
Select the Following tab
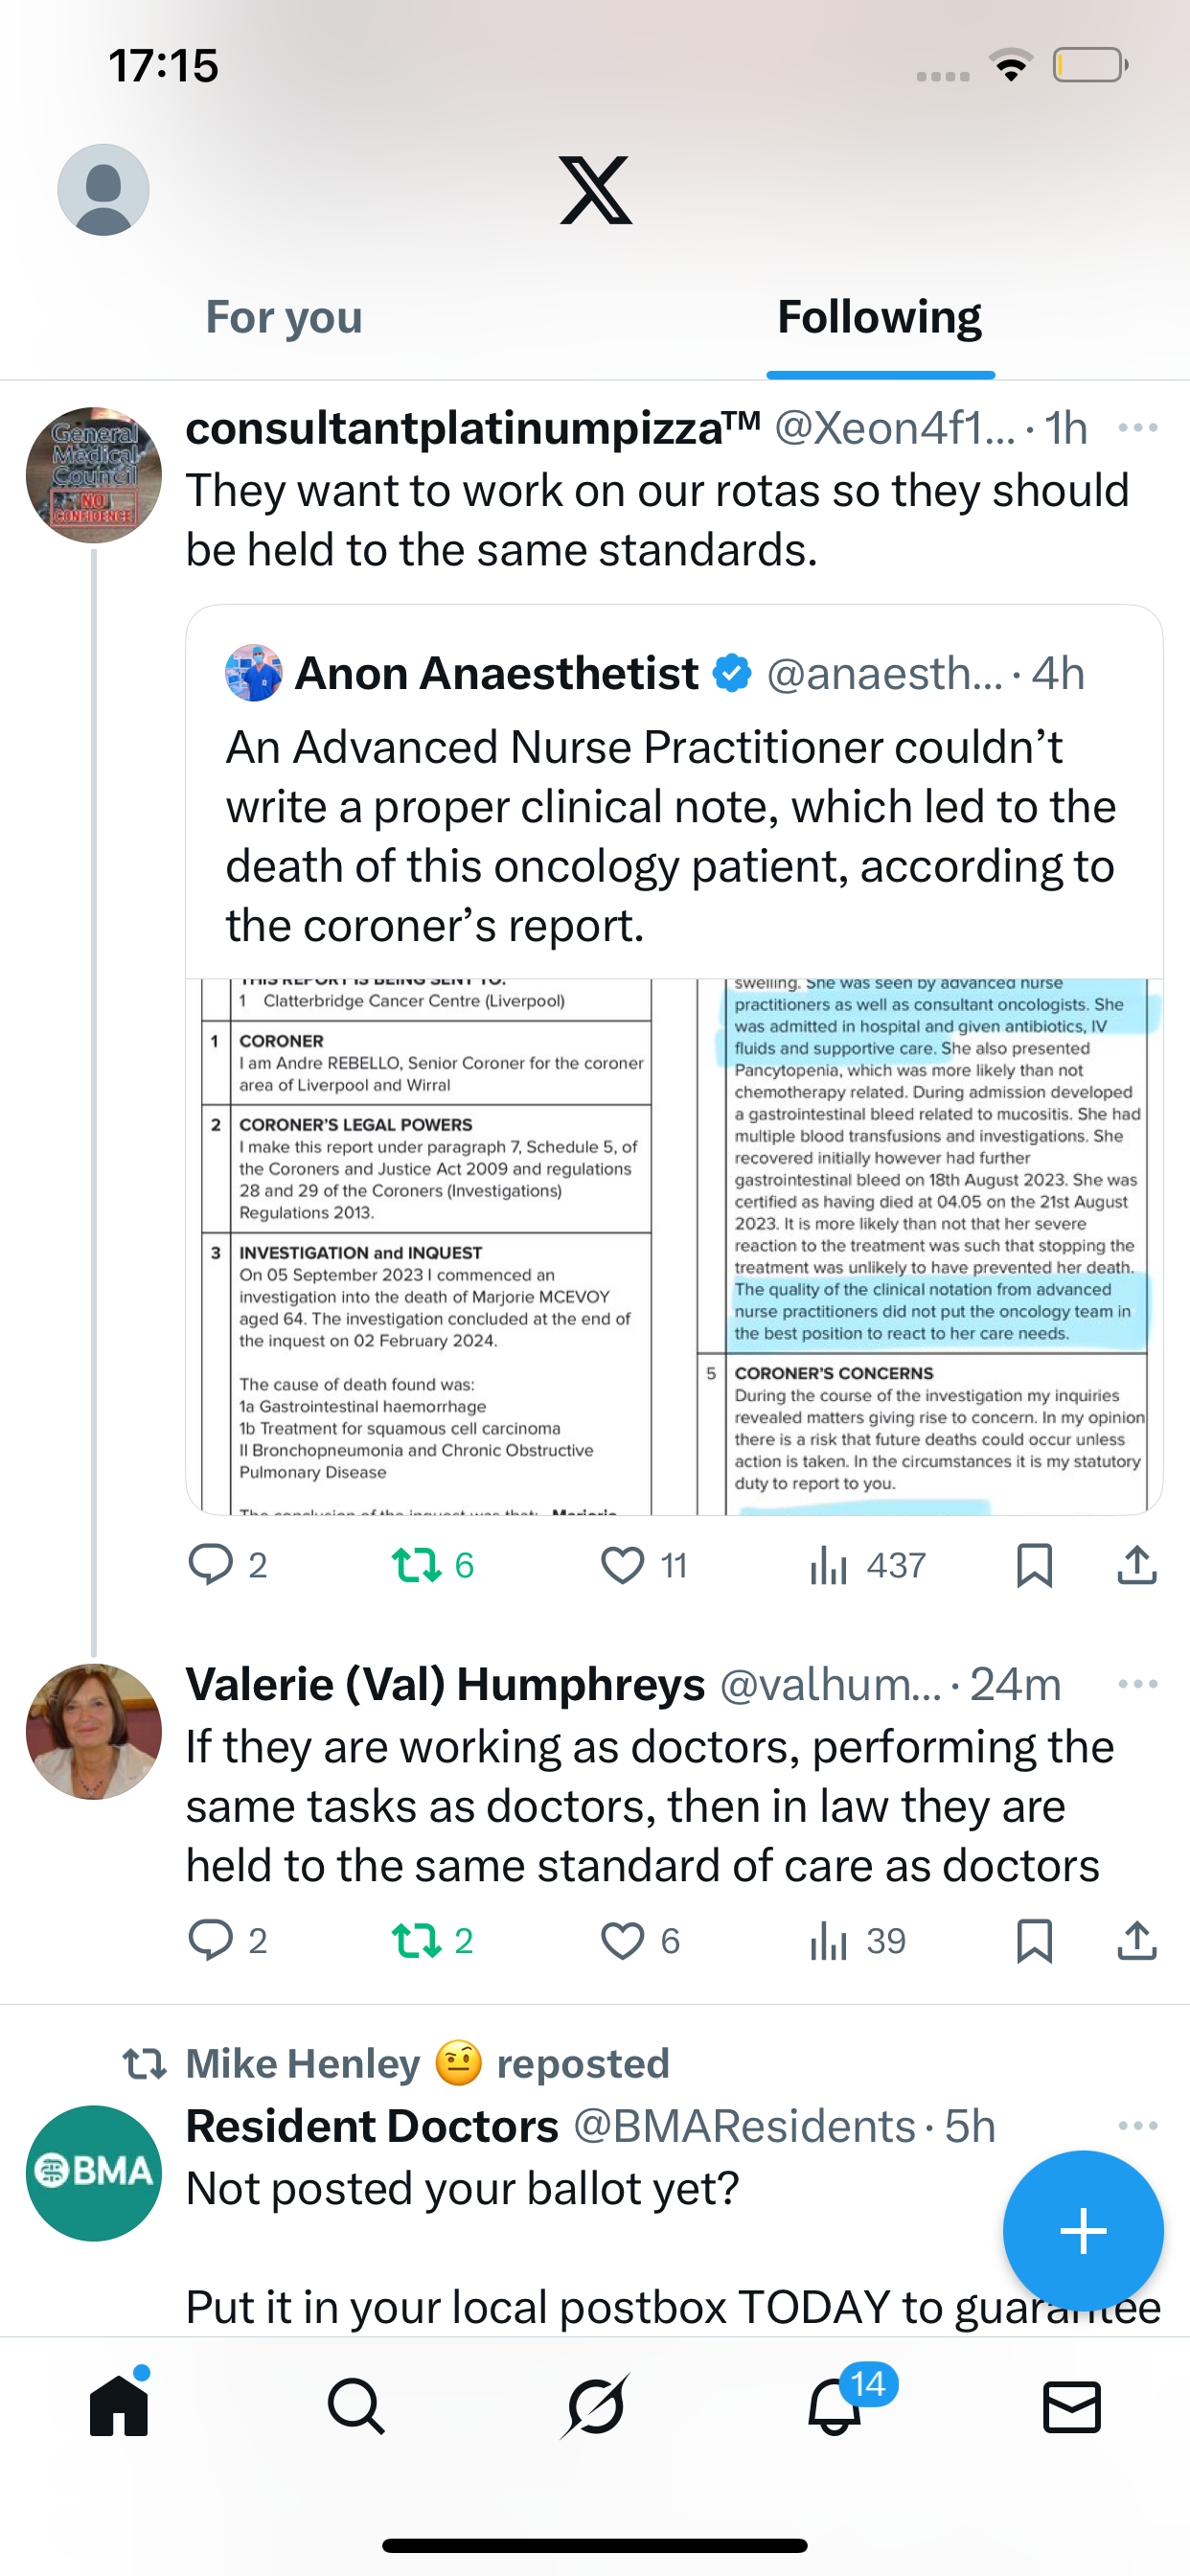(x=879, y=318)
